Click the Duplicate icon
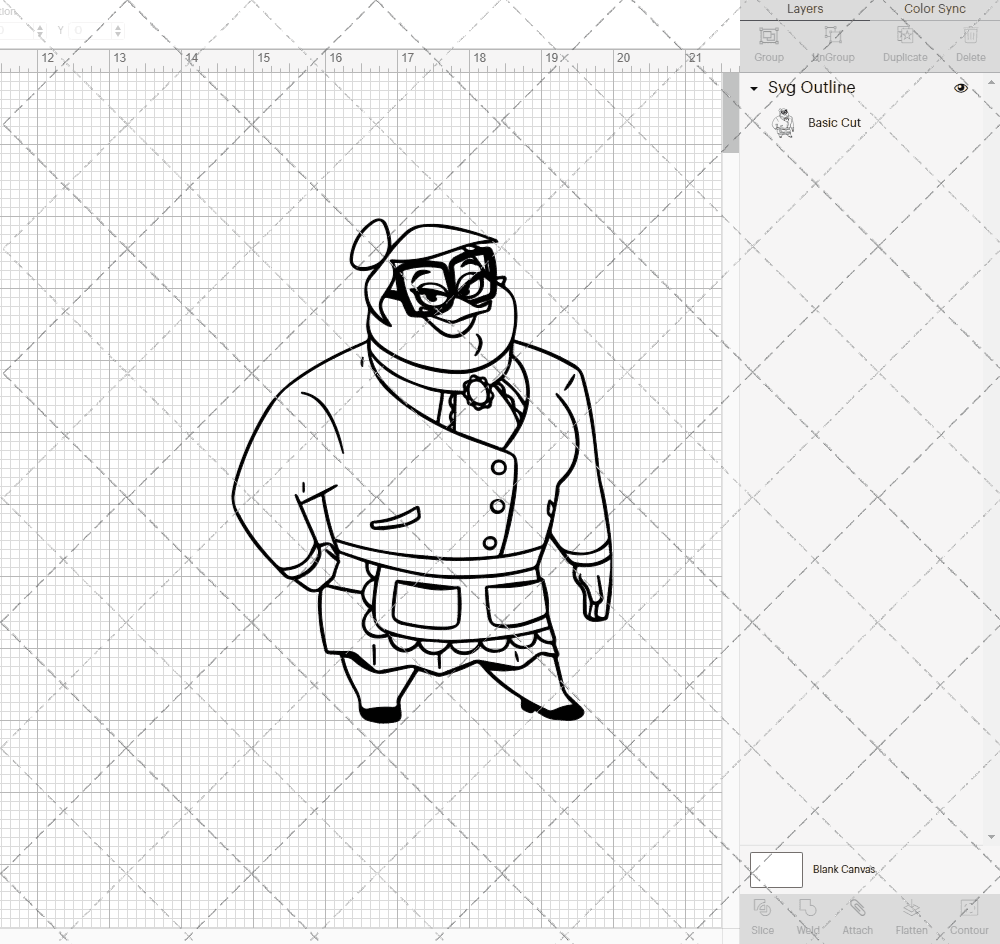The height and width of the screenshot is (944, 1000). click(905, 35)
